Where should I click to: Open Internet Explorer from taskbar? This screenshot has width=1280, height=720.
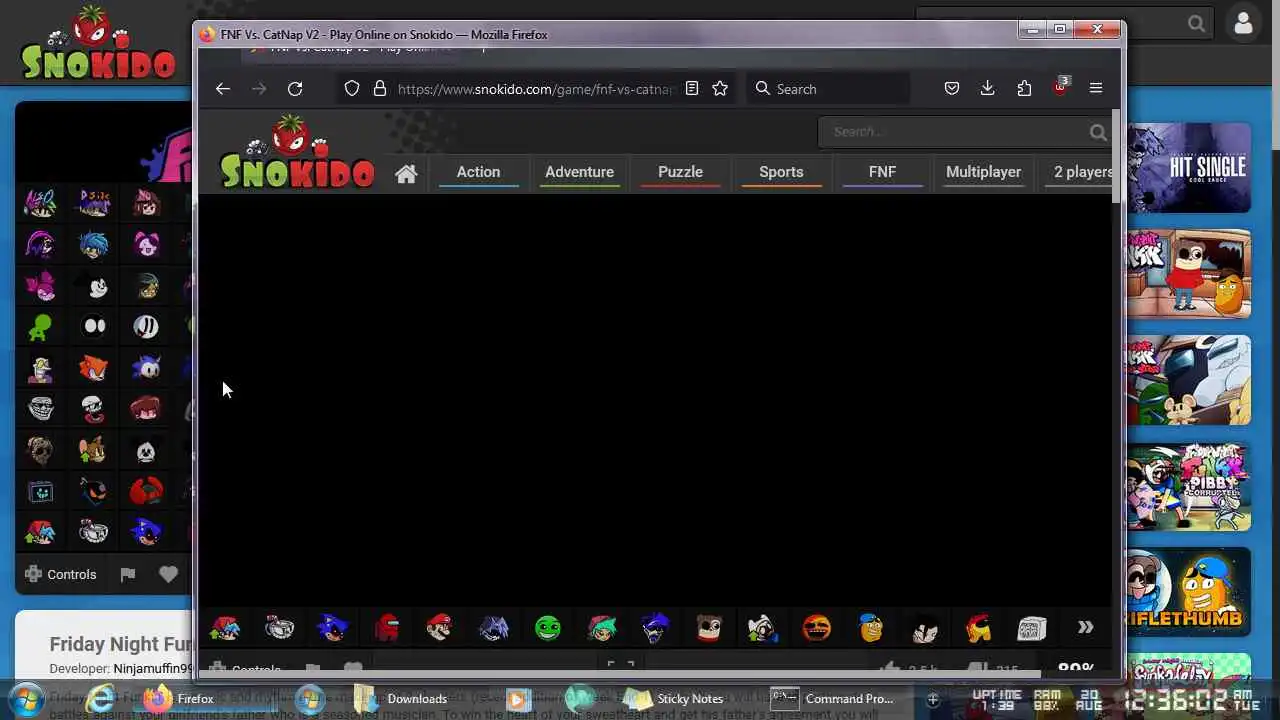coord(100,698)
